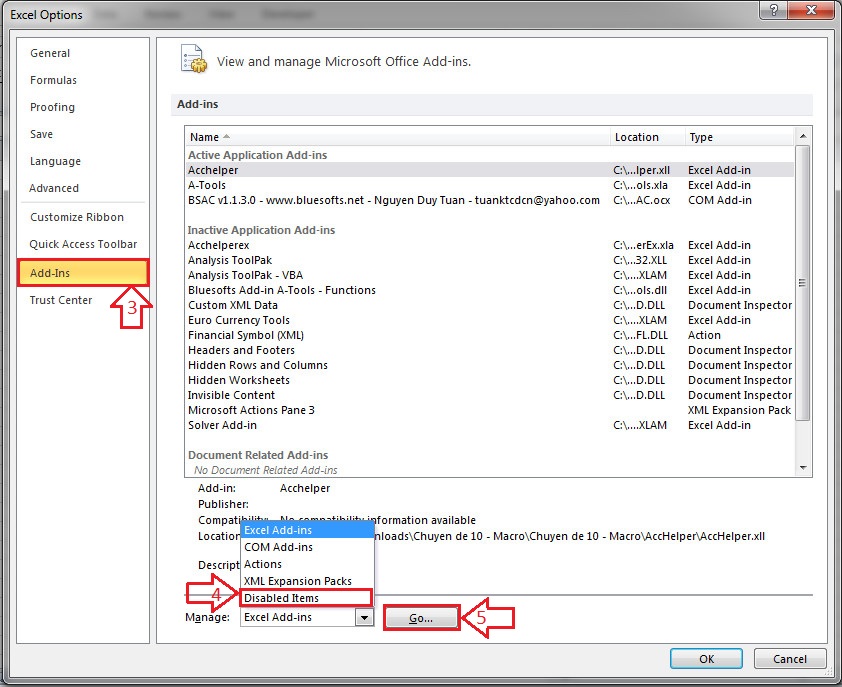The height and width of the screenshot is (687, 842).
Task: Select the BSAC v1.1.3.0 add-in row
Action: coord(490,200)
